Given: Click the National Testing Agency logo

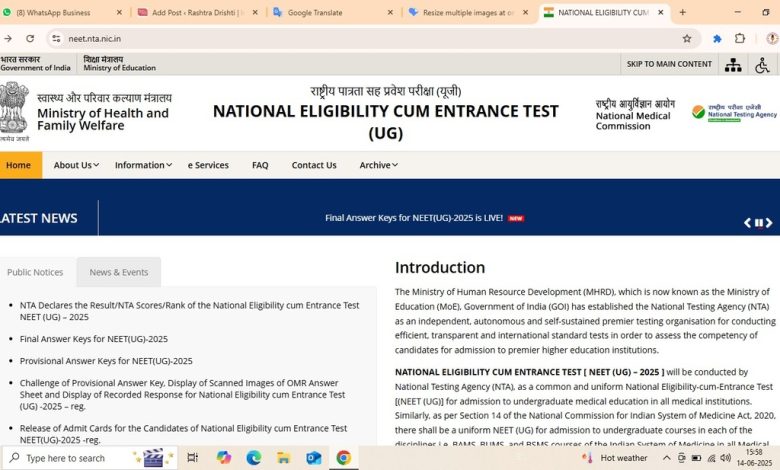Looking at the screenshot, I should 734,112.
